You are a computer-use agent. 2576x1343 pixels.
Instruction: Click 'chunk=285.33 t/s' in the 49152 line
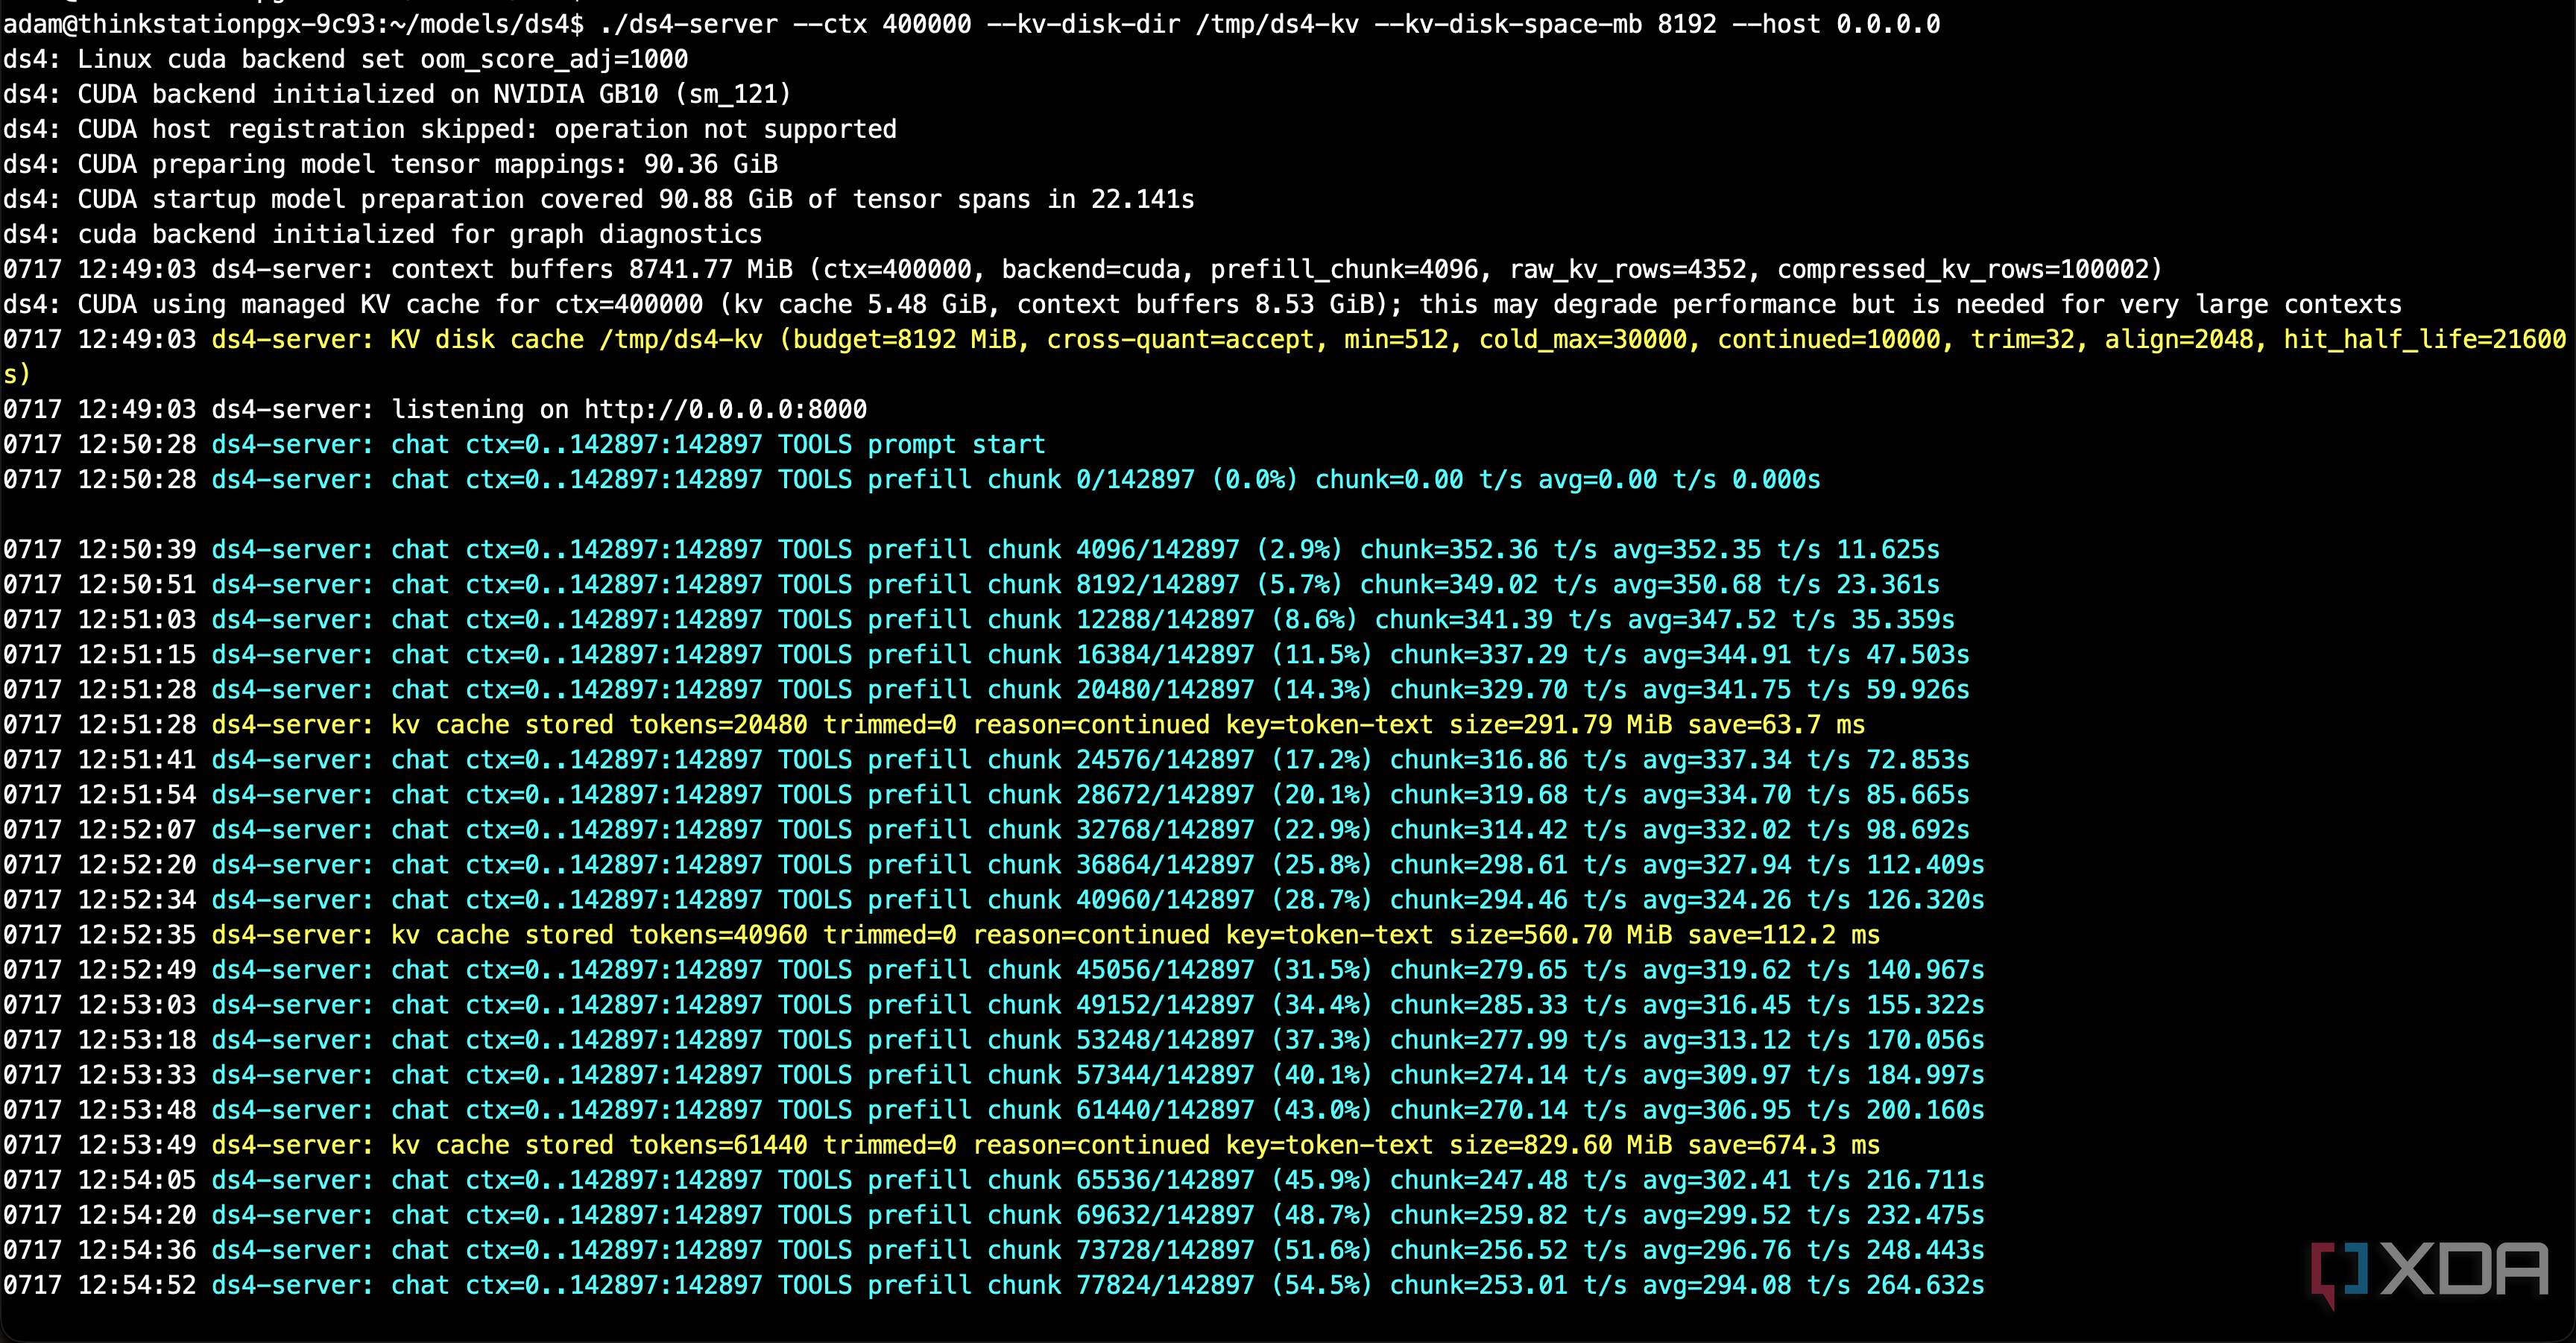[x=1508, y=1004]
